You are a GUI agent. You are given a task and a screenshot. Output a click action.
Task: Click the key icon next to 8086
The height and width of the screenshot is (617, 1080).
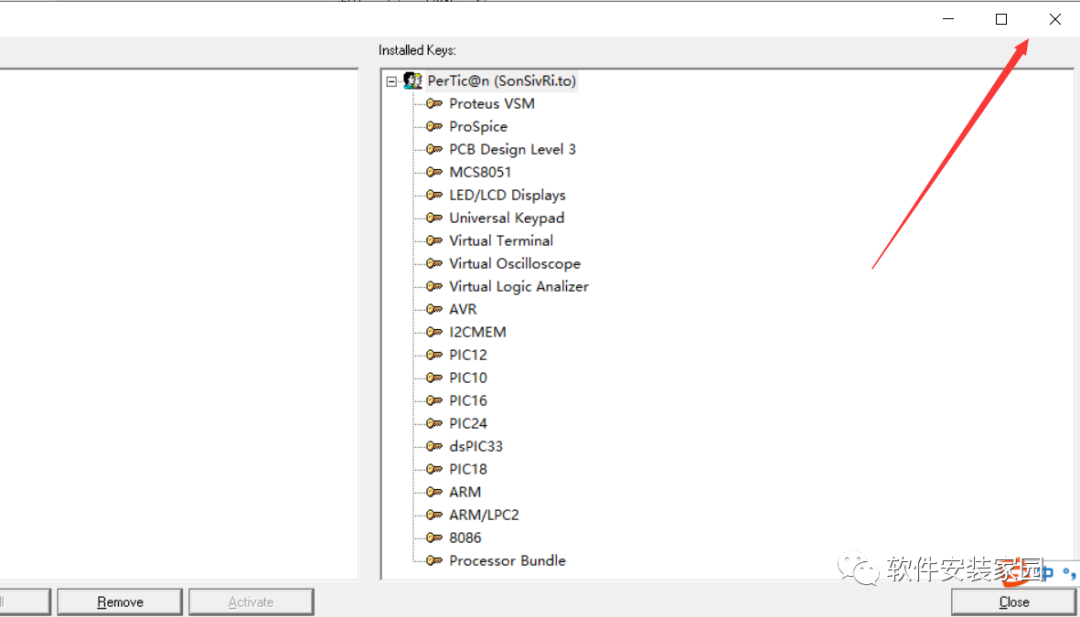434,537
